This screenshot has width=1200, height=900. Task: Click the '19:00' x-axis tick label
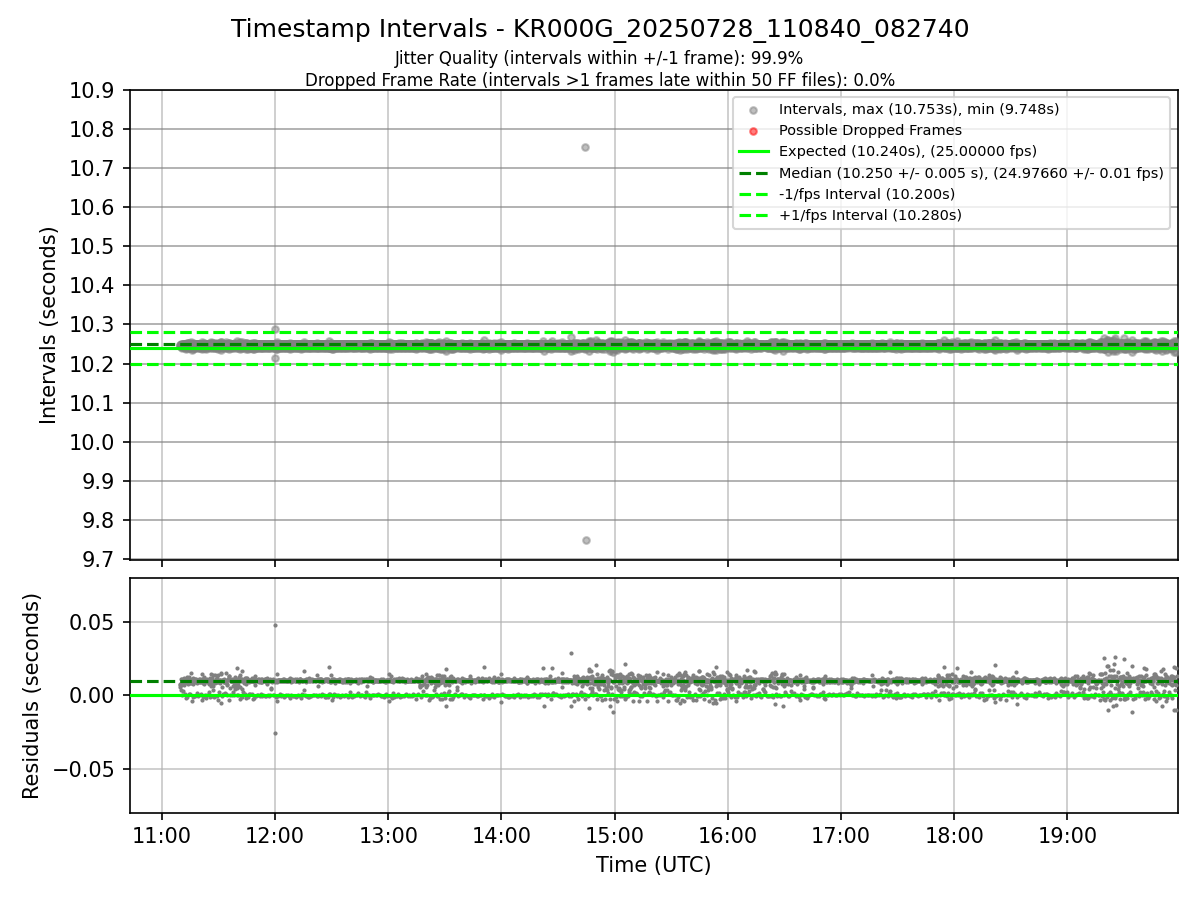[x=1066, y=835]
